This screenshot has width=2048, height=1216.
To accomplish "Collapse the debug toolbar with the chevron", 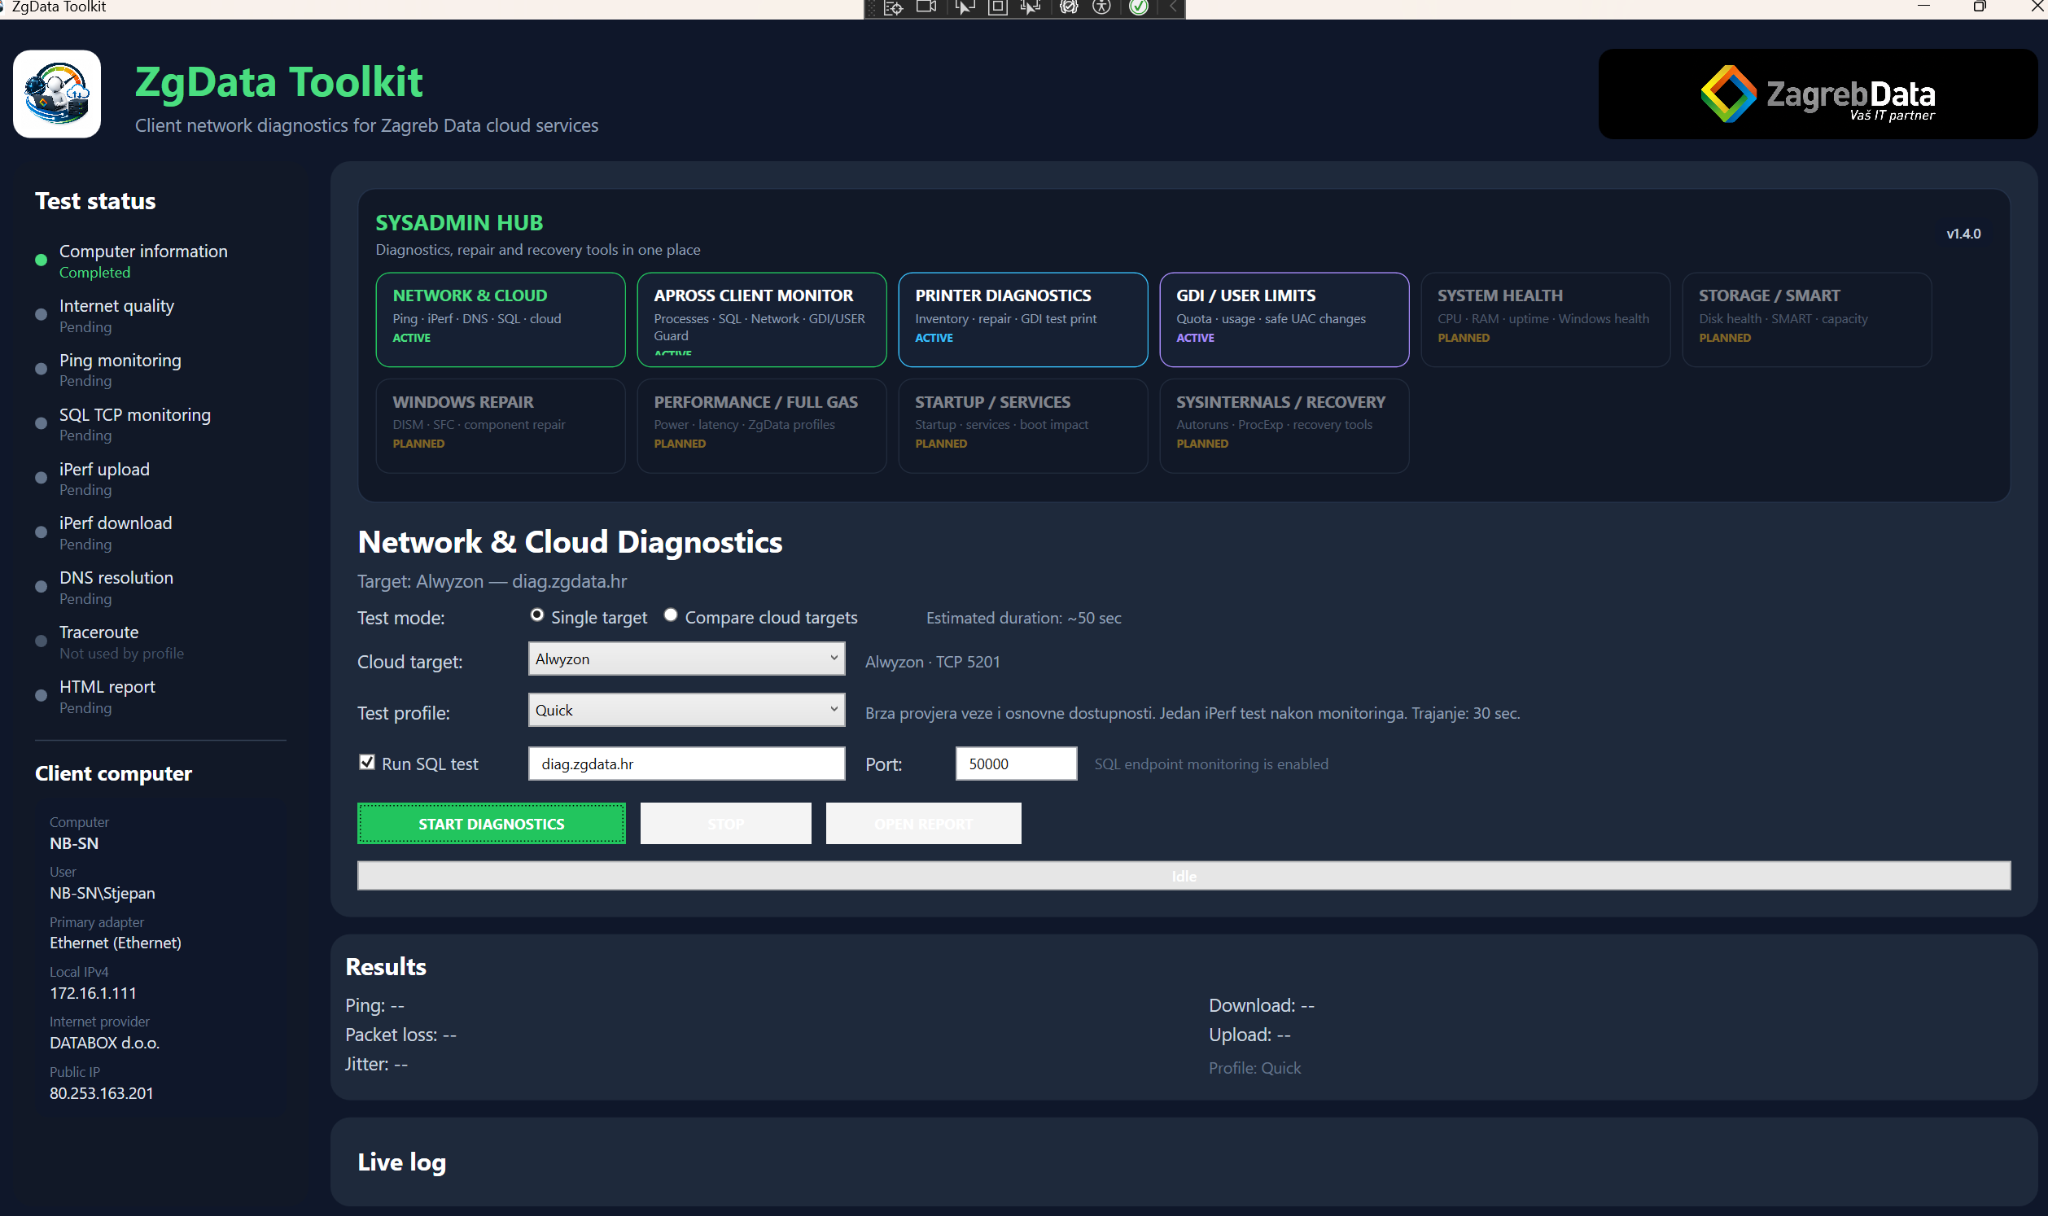I will coord(1173,8).
